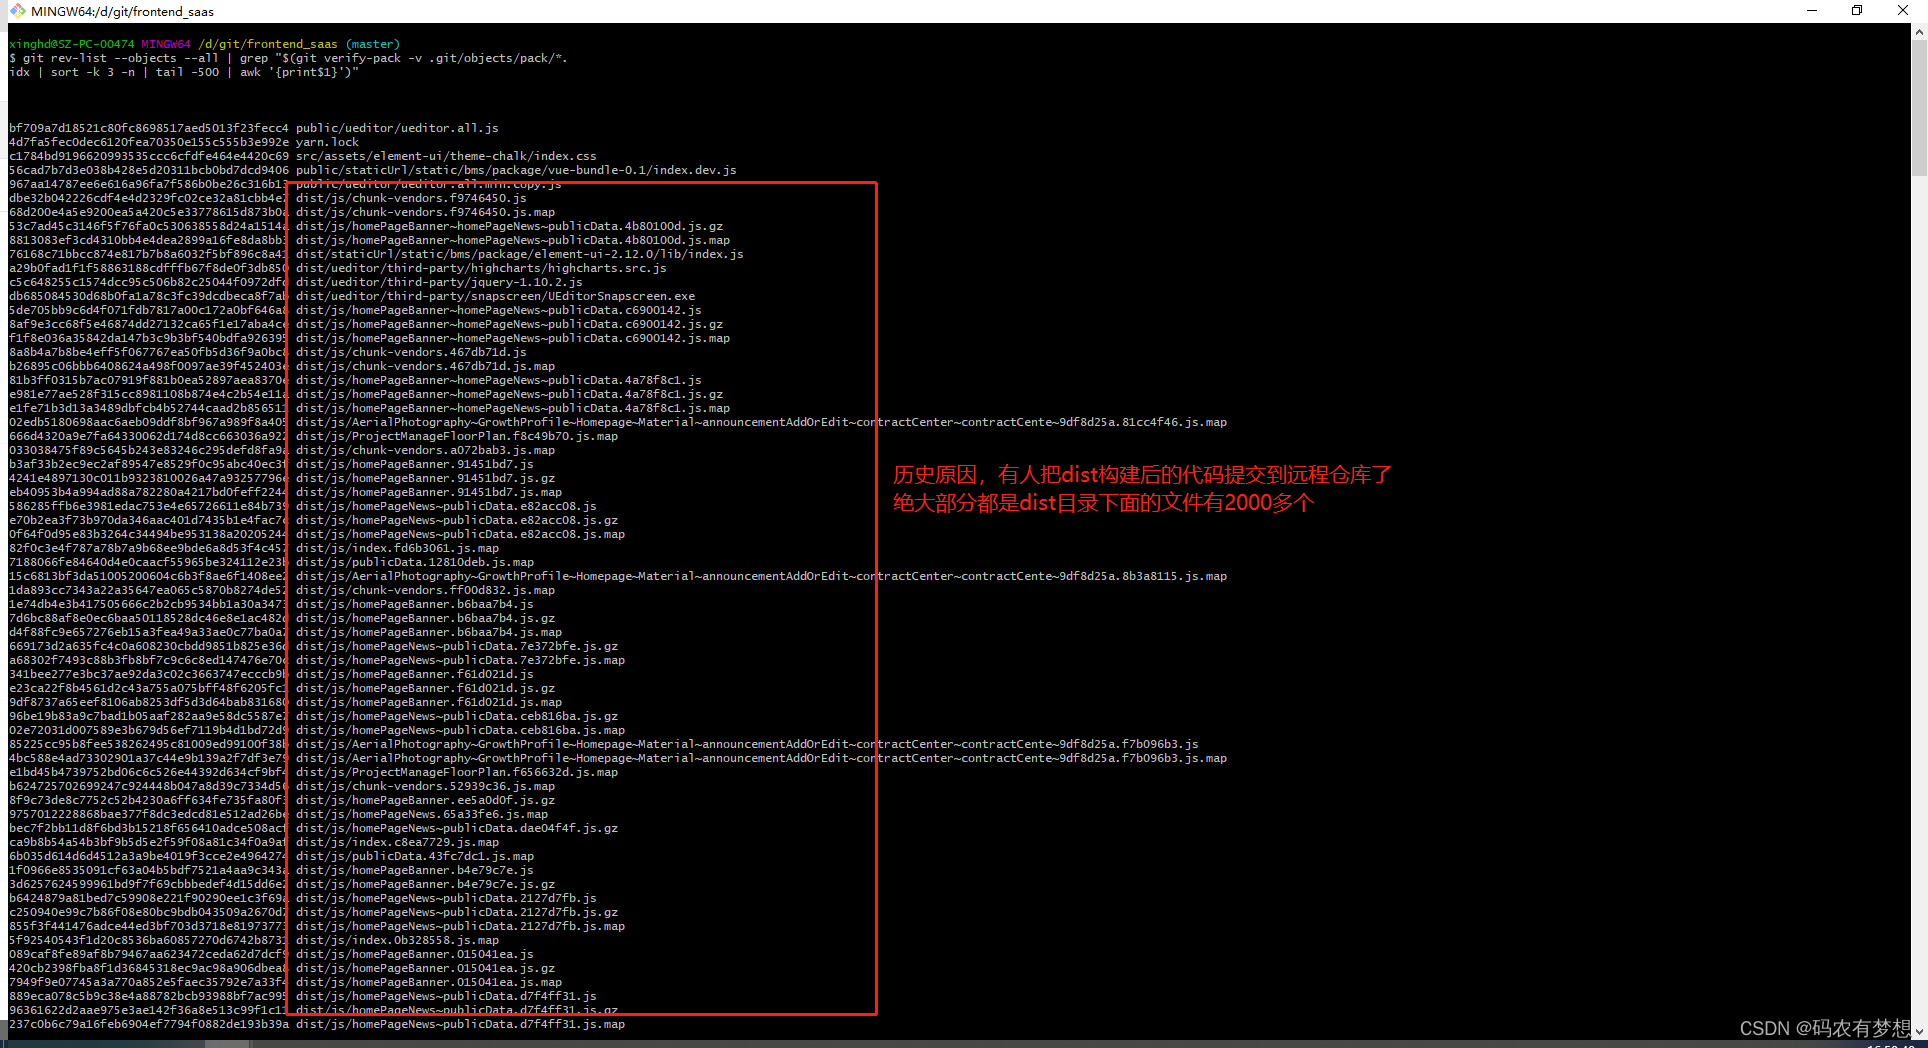Select the 'UEditorSnapscreen.exe' file path

495,296
